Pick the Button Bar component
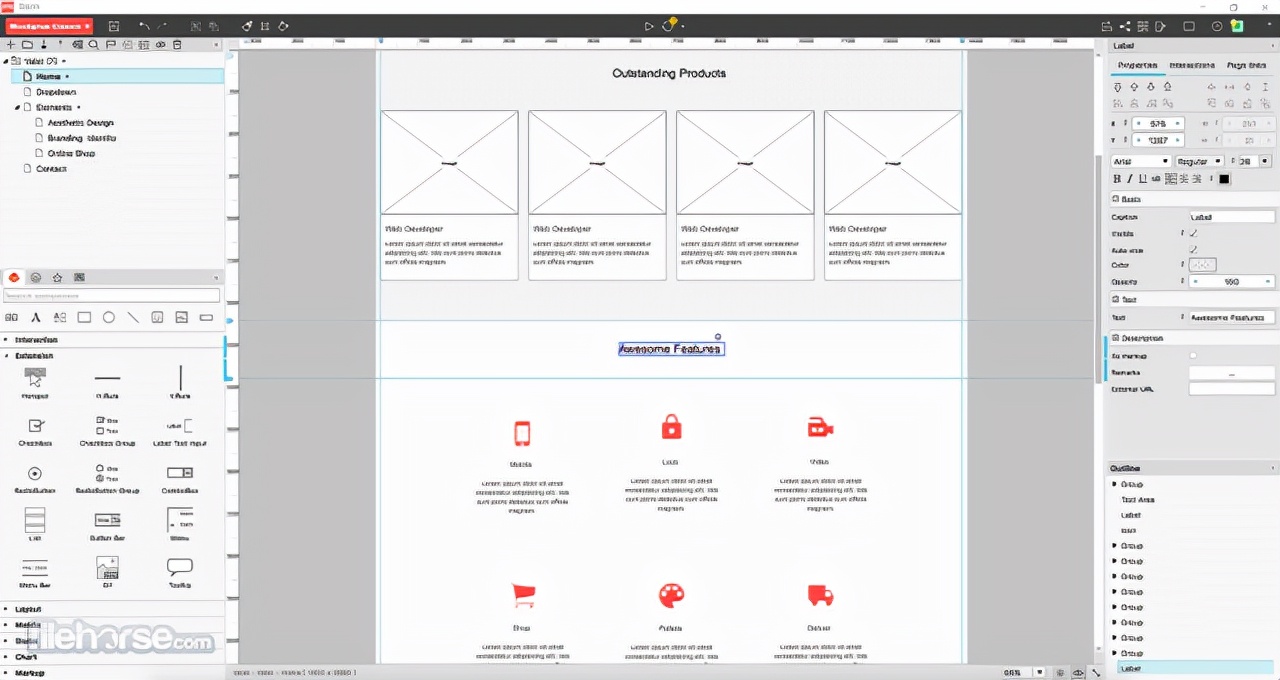The width and height of the screenshot is (1280, 680). tap(107, 524)
